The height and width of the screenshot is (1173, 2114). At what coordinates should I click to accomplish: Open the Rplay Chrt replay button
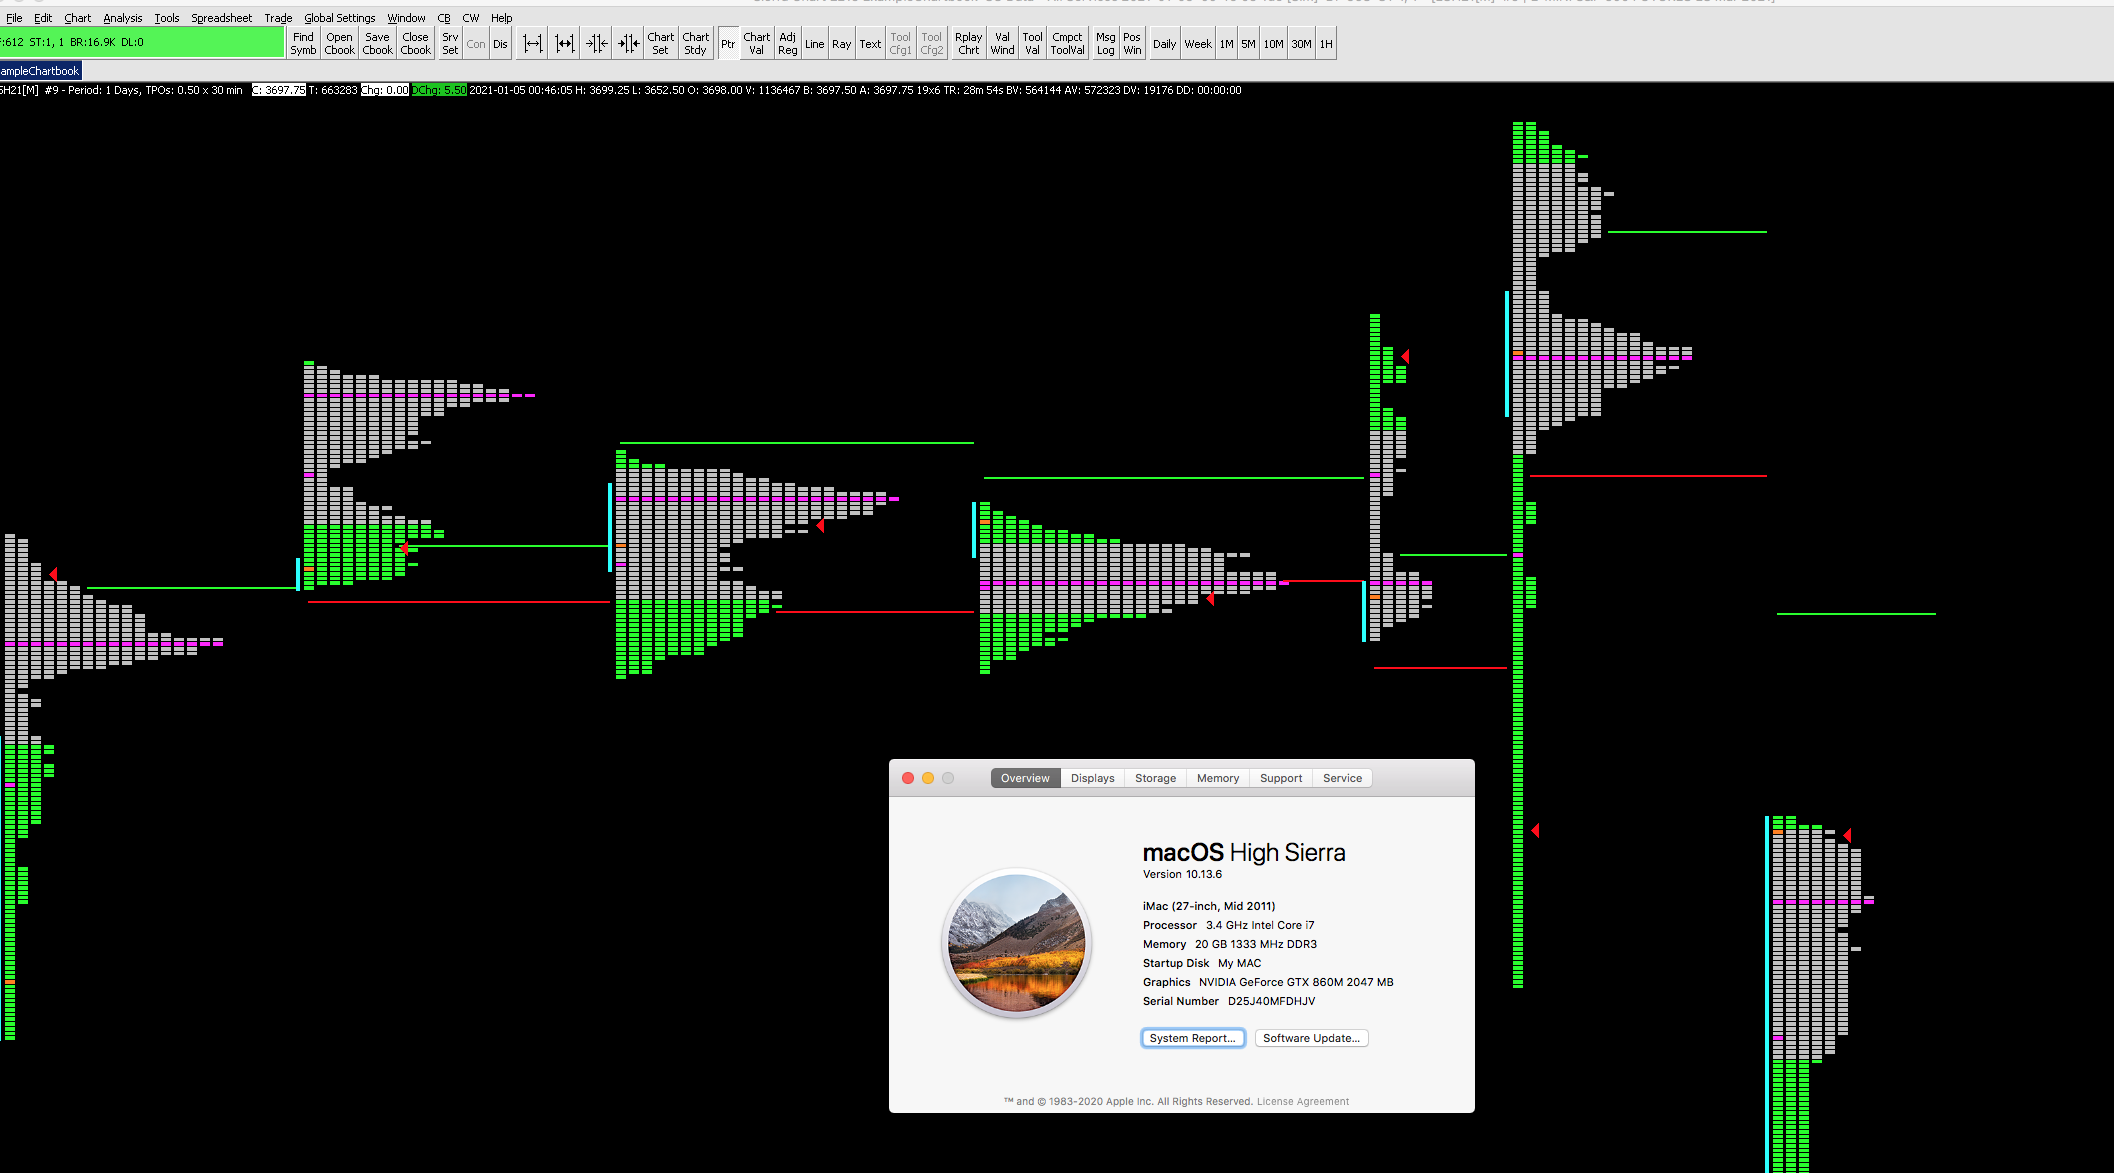pyautogui.click(x=968, y=43)
